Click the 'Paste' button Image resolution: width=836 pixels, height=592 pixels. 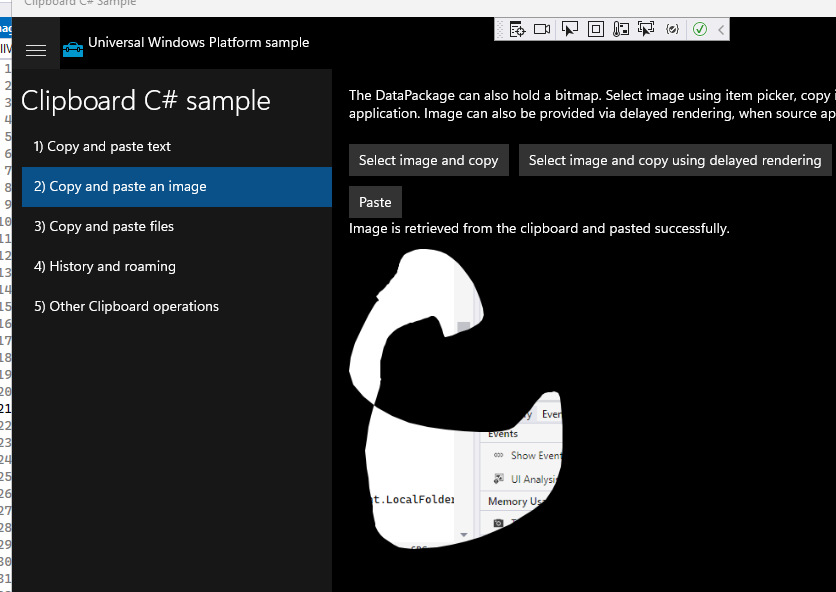point(375,201)
